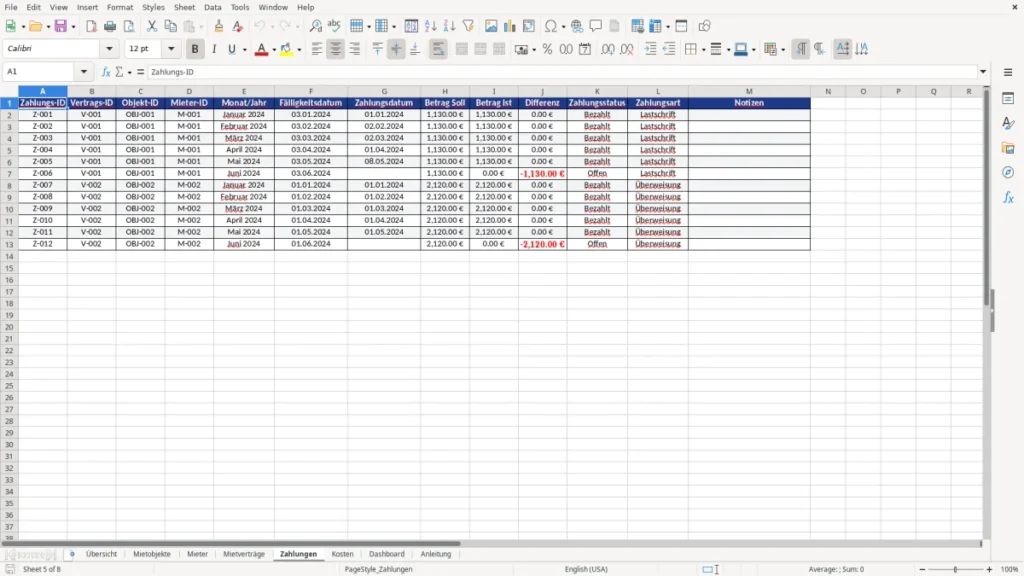
Task: Toggle Wrap Text button
Action: [x=438, y=49]
